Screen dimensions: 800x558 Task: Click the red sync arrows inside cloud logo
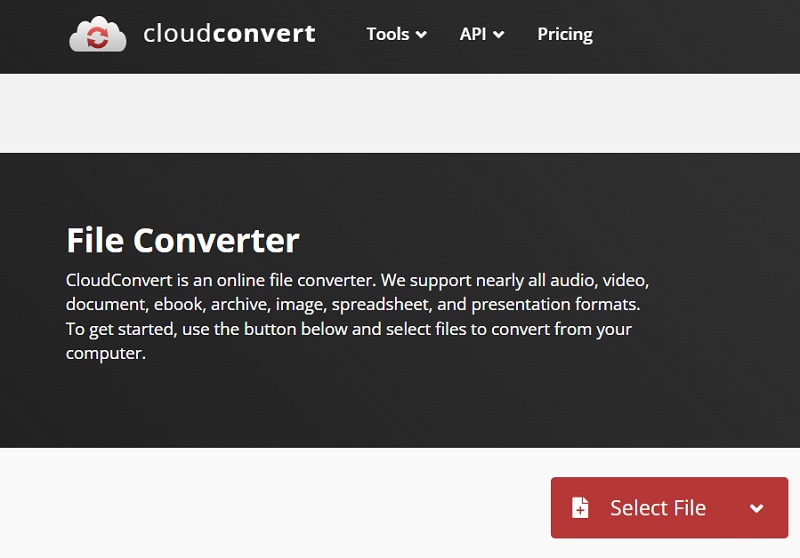tap(97, 37)
